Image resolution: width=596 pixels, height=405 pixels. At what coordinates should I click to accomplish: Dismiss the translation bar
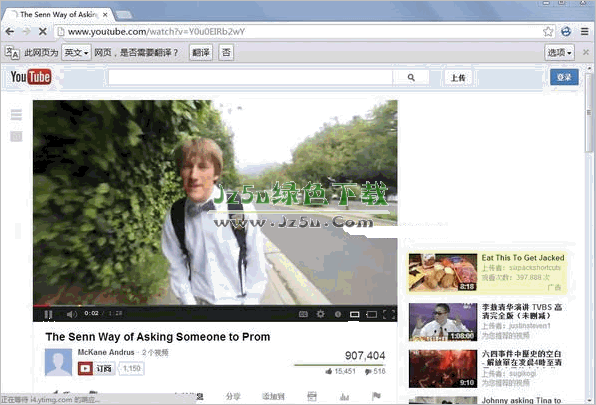(586, 52)
